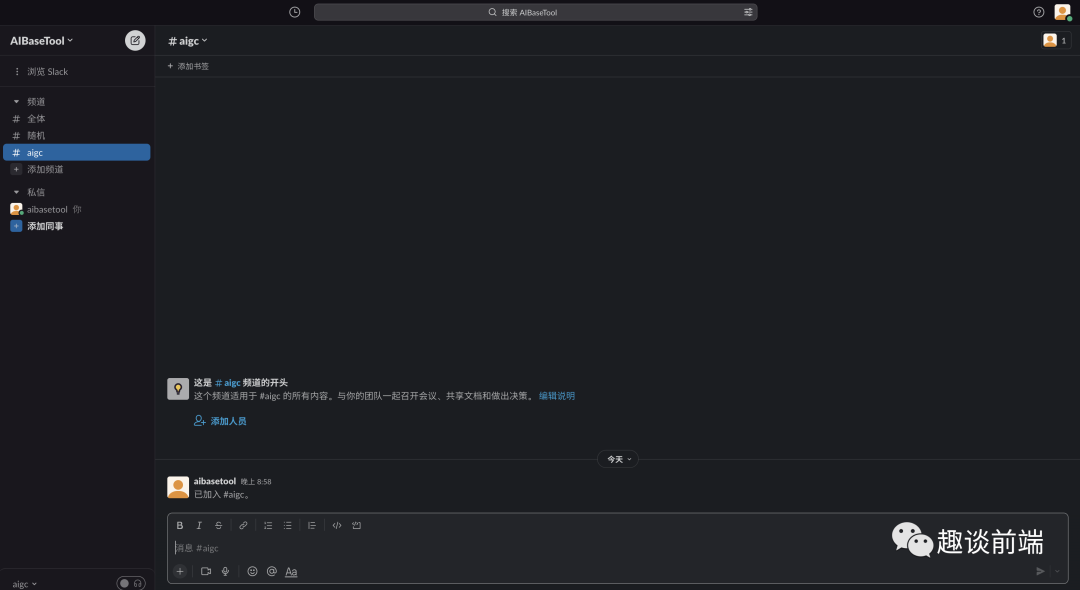
Task: Click the plus attachment icon in composer
Action: (x=180, y=571)
